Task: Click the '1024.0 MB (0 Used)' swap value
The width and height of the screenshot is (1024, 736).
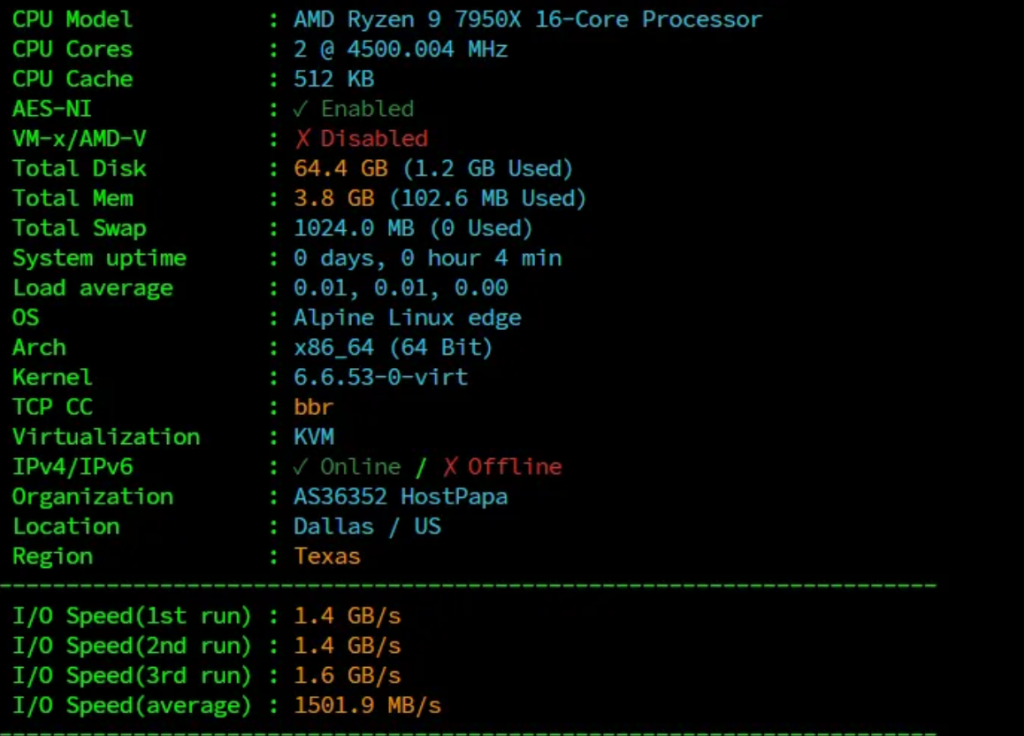Action: pos(413,229)
